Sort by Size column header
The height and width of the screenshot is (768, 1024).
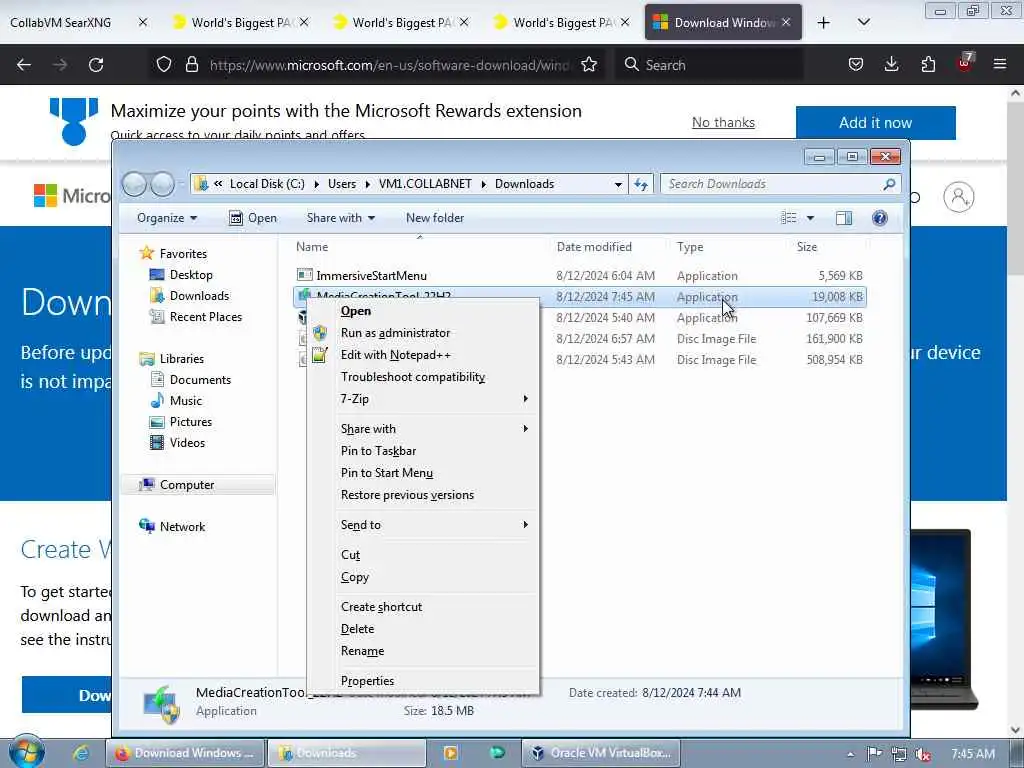(807, 247)
